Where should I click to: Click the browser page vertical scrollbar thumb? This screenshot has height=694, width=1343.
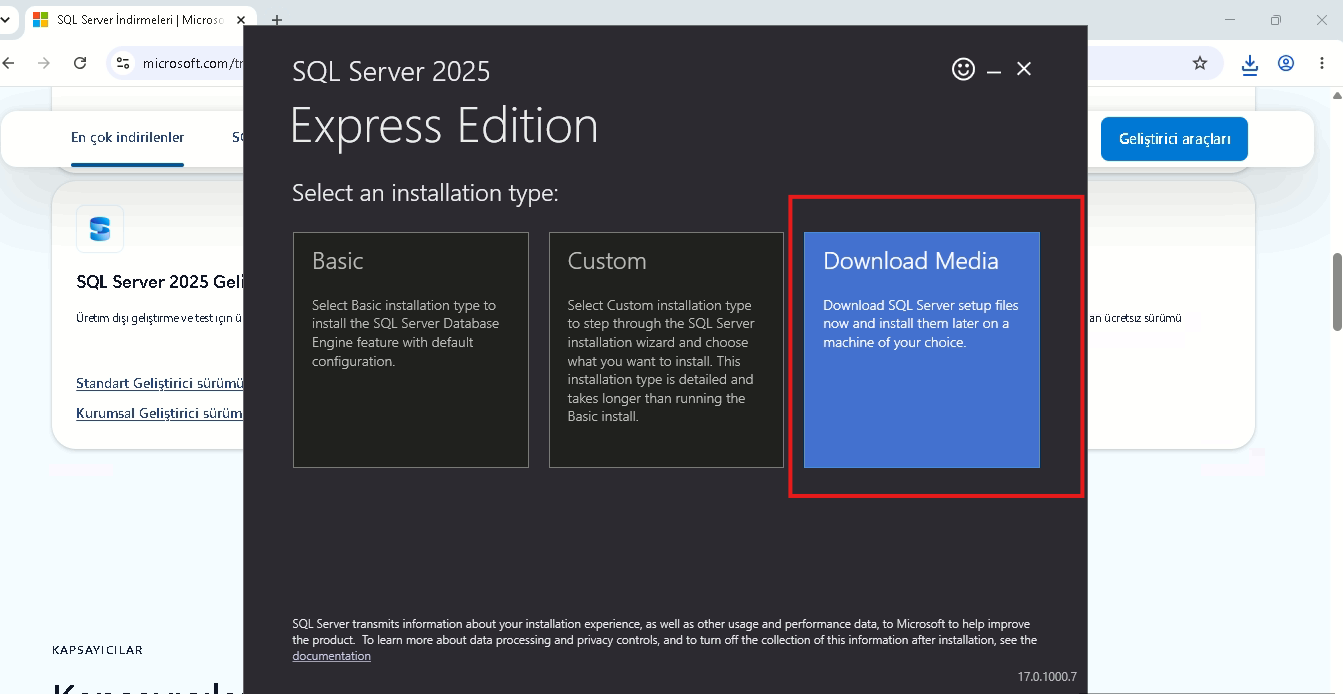coord(1337,291)
